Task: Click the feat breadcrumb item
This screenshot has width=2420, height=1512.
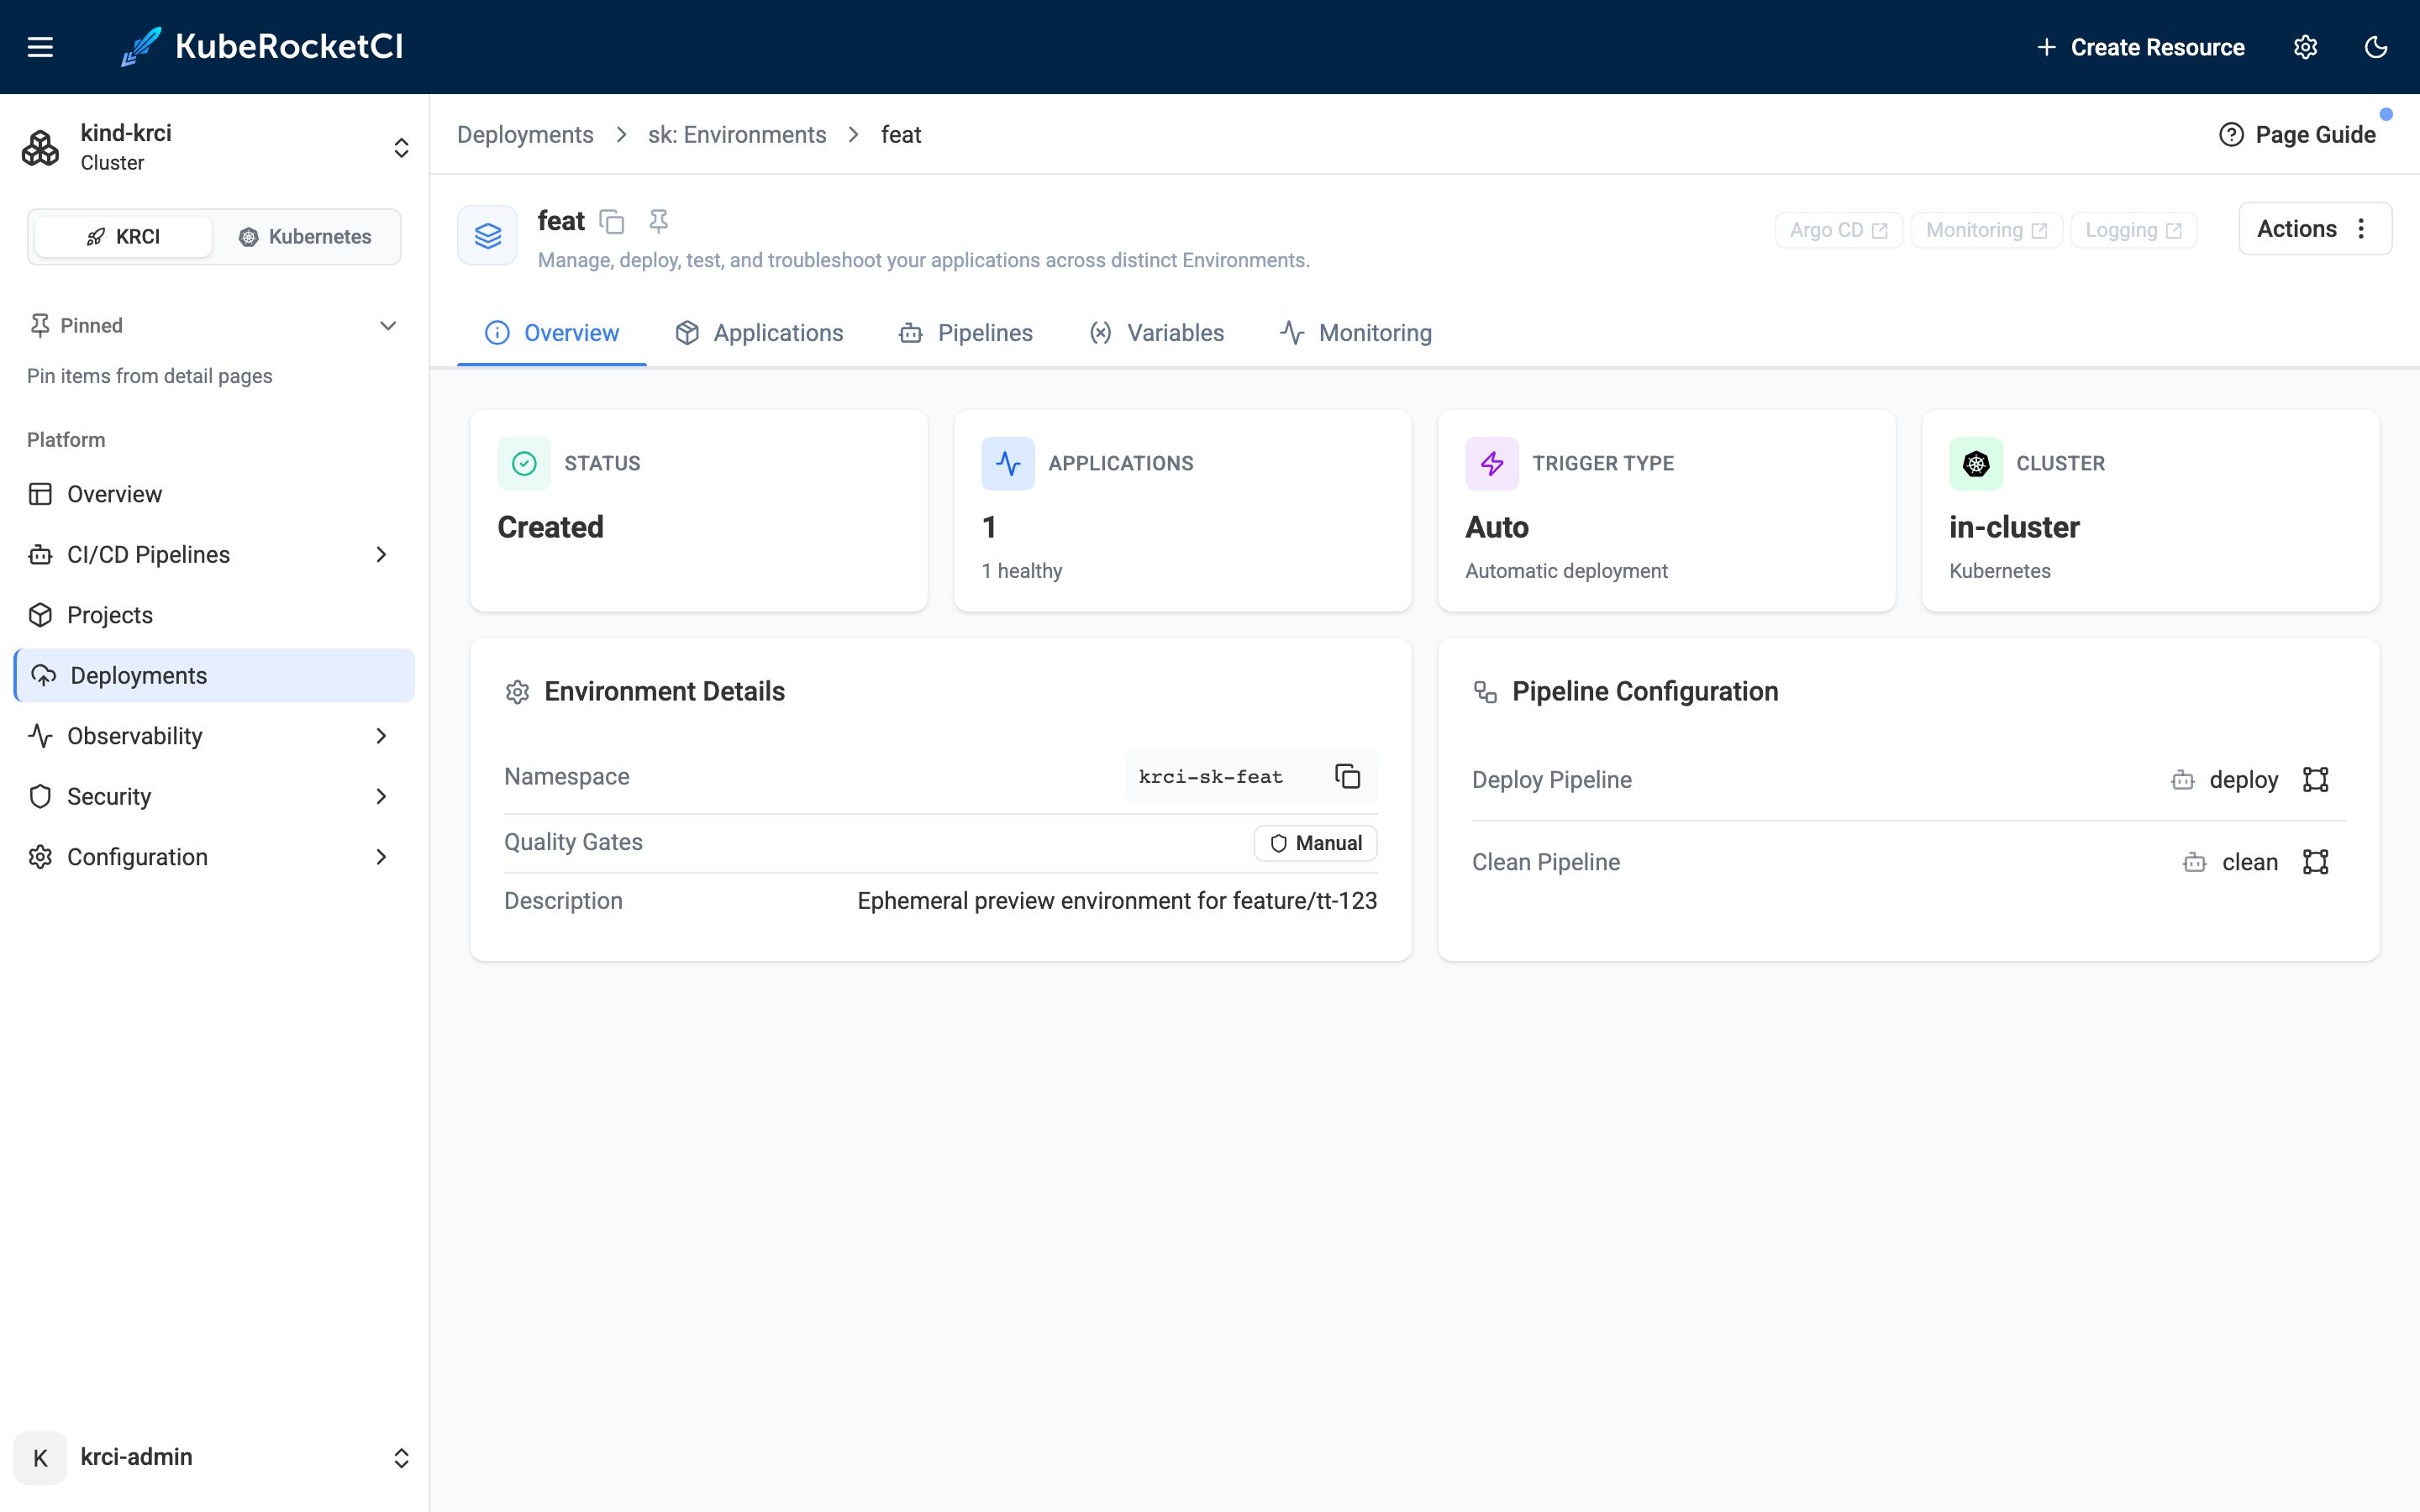Action: (901, 135)
